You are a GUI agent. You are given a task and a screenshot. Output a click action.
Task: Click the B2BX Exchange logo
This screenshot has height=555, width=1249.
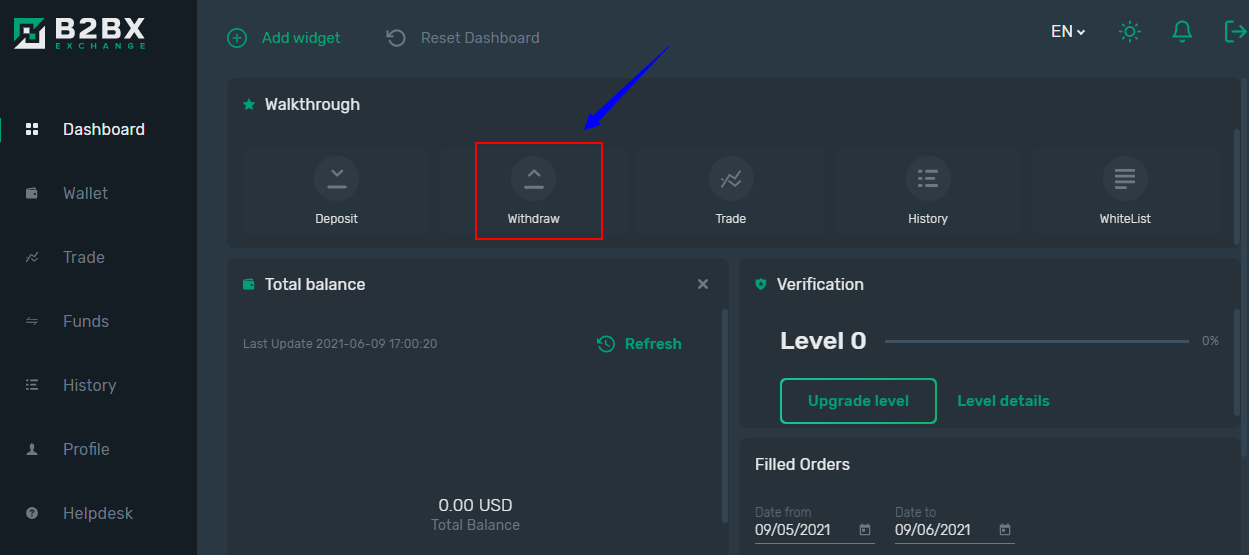pyautogui.click(x=79, y=32)
